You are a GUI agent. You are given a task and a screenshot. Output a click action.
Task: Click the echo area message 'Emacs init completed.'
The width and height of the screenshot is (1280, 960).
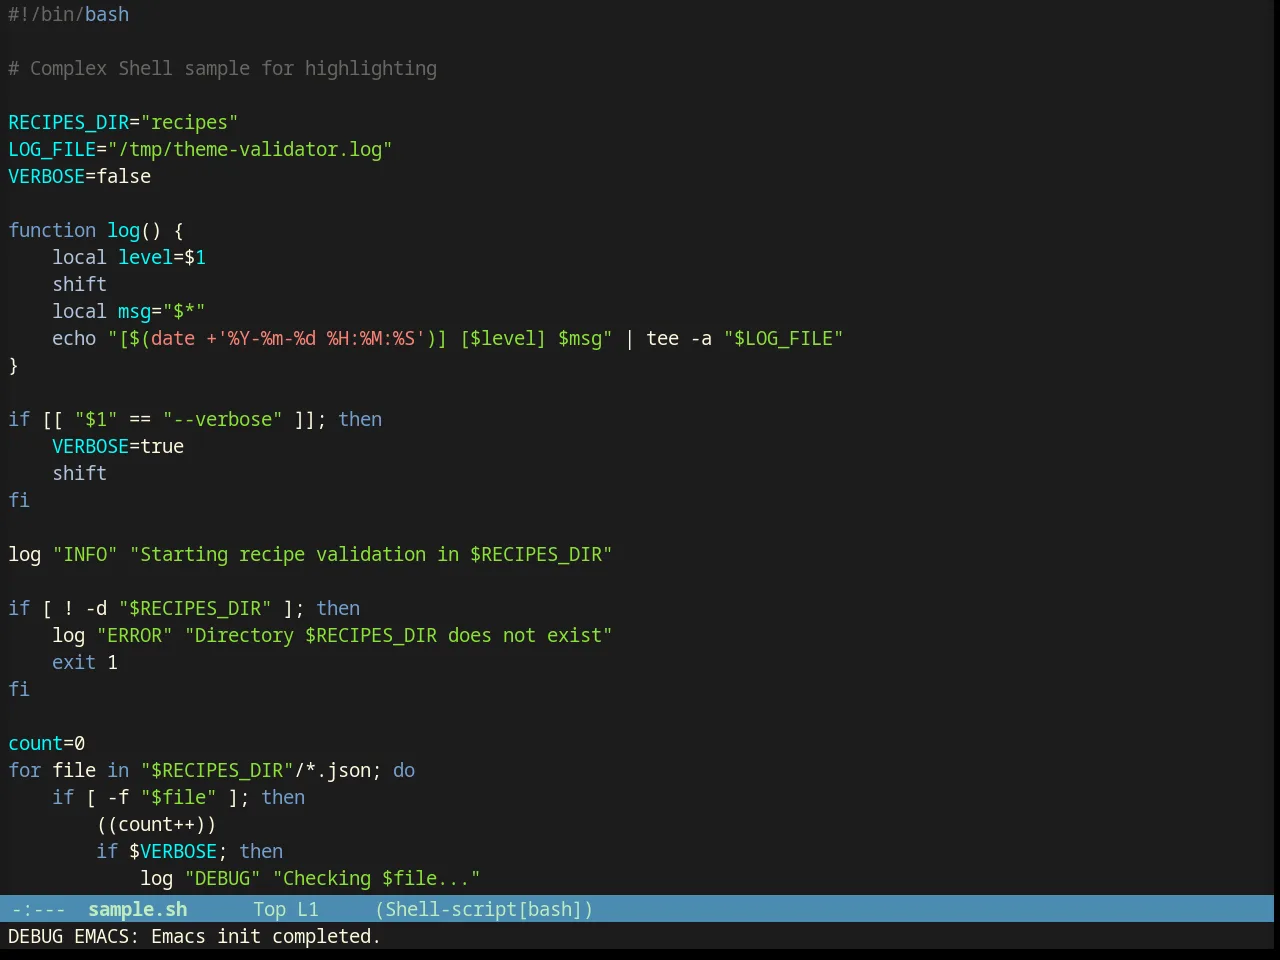click(x=266, y=936)
